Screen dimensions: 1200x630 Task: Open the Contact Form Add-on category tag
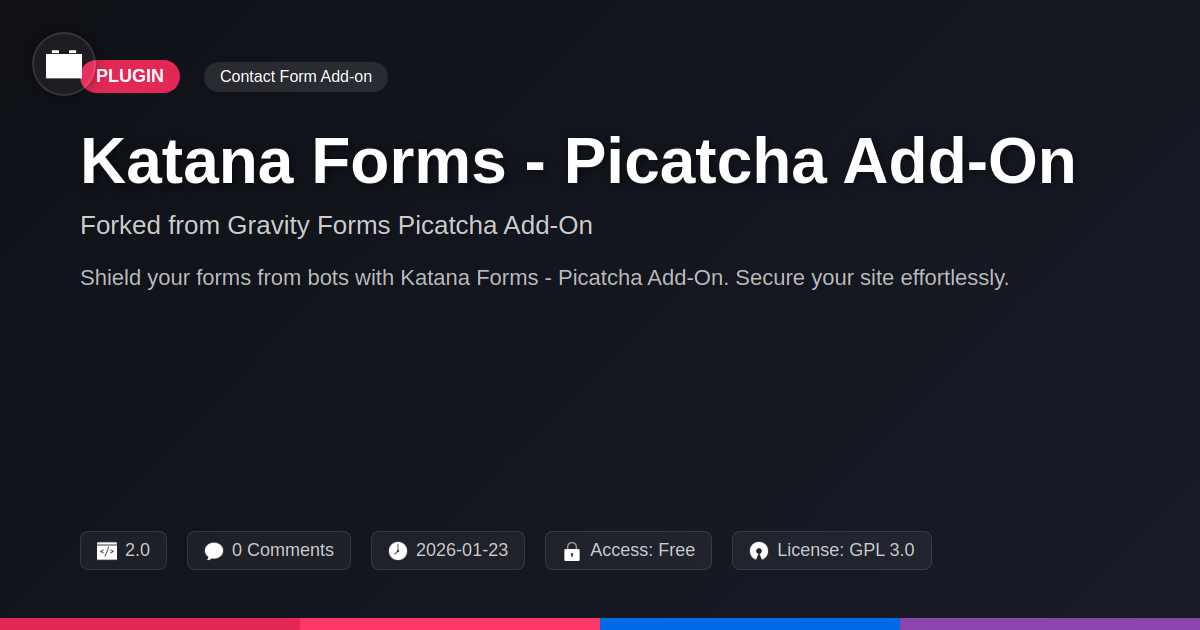pos(296,77)
